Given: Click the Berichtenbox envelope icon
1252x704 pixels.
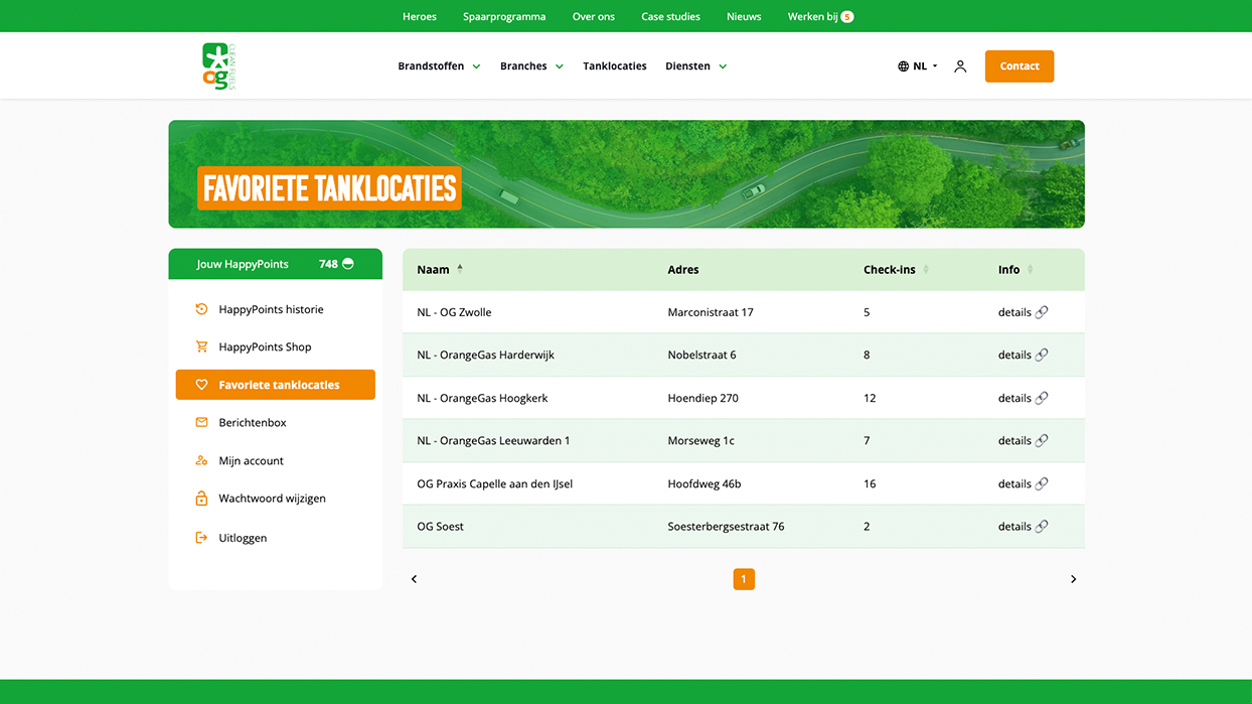Looking at the screenshot, I should coord(201,423).
